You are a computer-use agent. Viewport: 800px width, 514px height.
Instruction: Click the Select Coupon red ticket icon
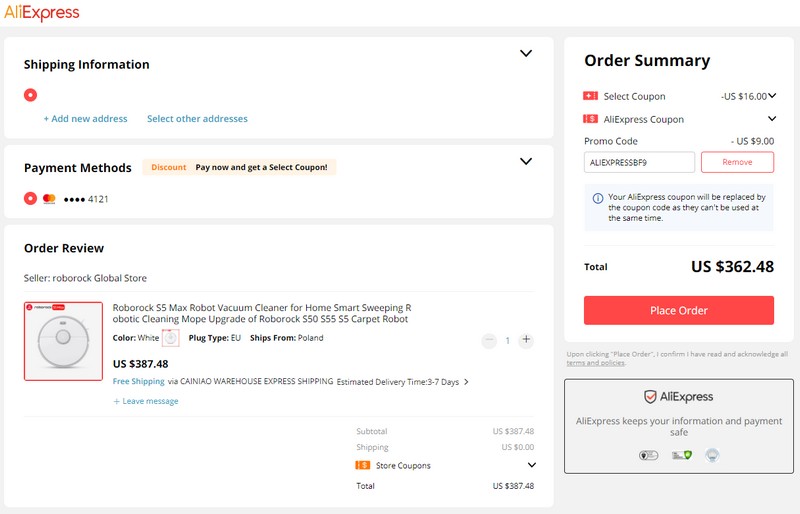pos(590,96)
